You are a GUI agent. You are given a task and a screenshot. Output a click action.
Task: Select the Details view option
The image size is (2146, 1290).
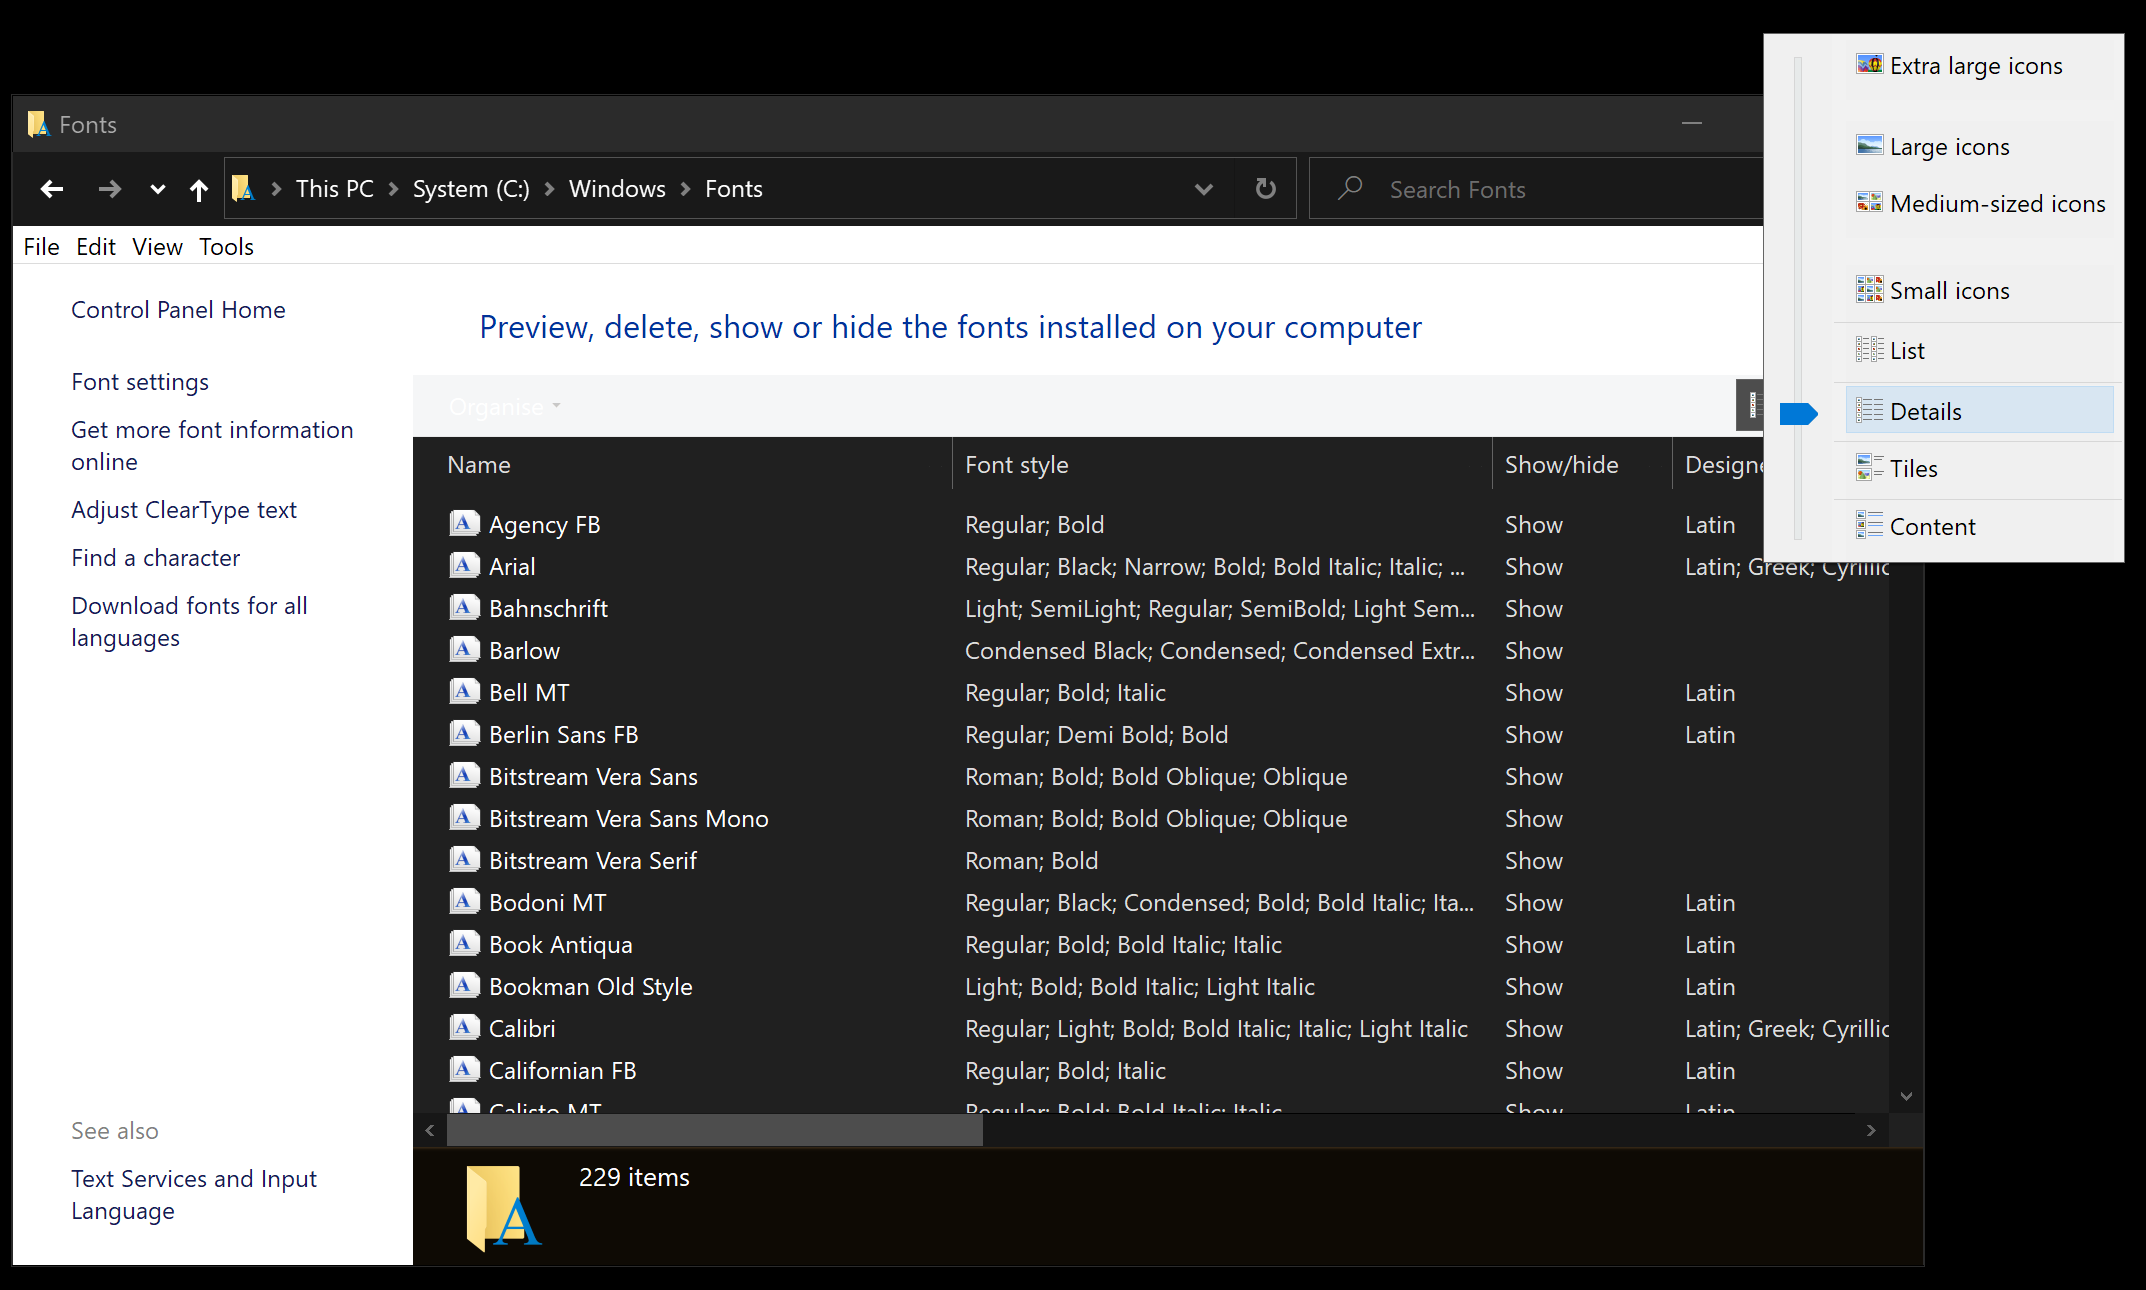(1925, 412)
